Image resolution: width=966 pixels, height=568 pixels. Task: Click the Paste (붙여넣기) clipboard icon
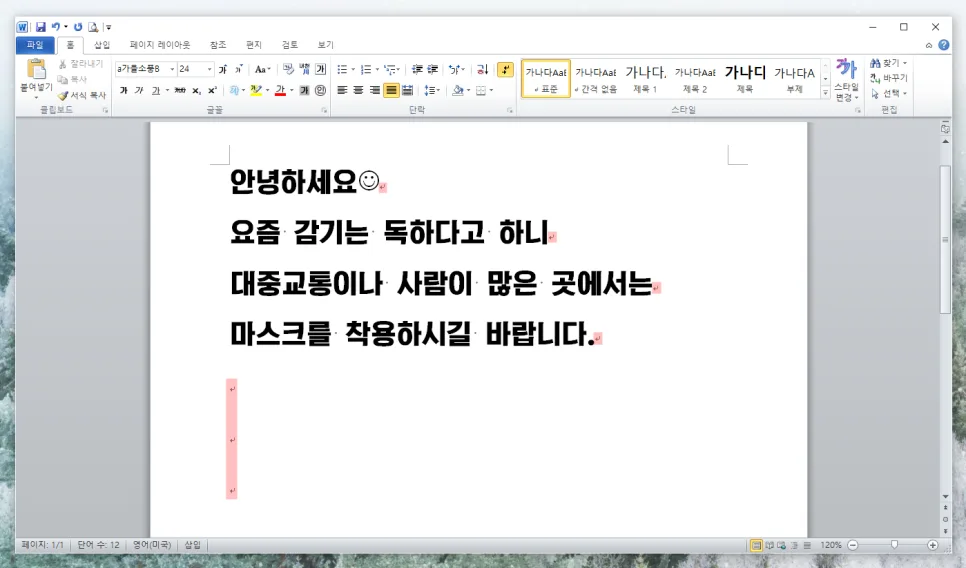[x=36, y=70]
